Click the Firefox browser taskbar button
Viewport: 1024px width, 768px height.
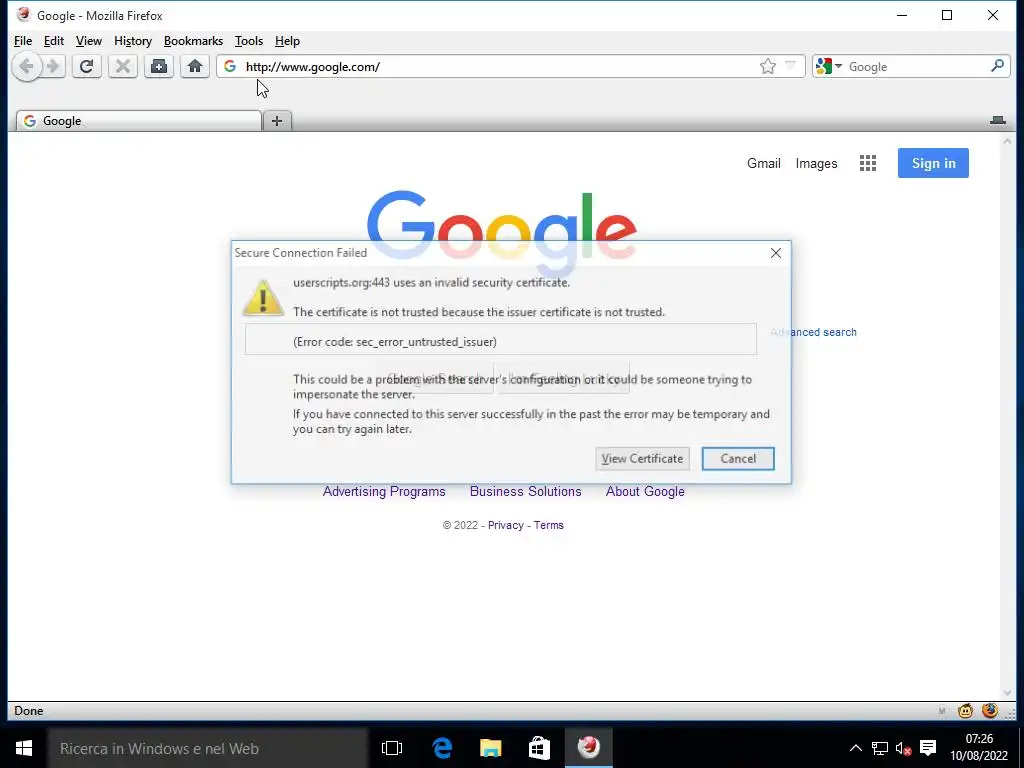point(588,748)
